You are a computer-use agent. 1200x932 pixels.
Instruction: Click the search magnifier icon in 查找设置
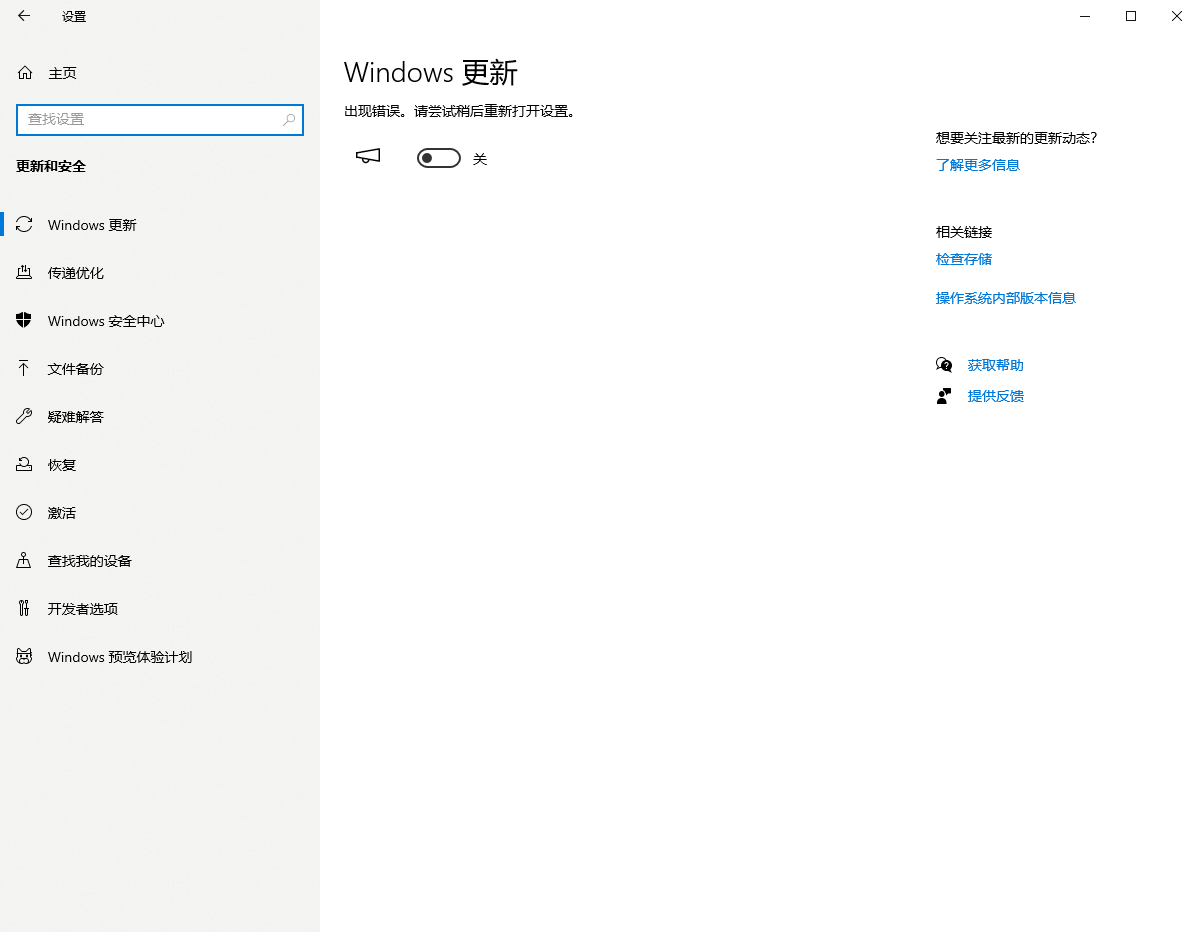pyautogui.click(x=289, y=119)
